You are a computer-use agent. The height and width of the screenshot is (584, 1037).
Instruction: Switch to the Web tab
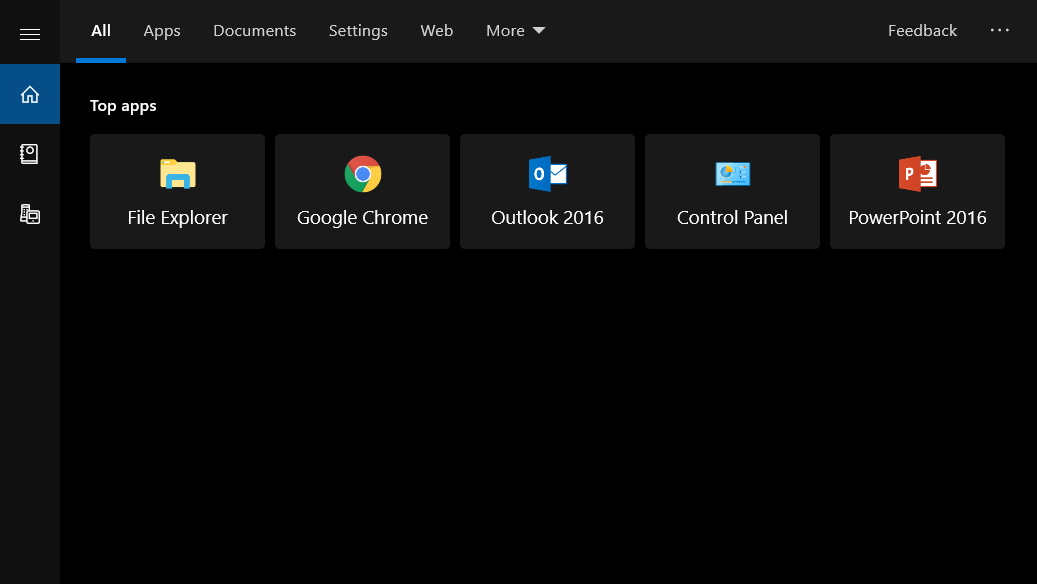click(436, 31)
